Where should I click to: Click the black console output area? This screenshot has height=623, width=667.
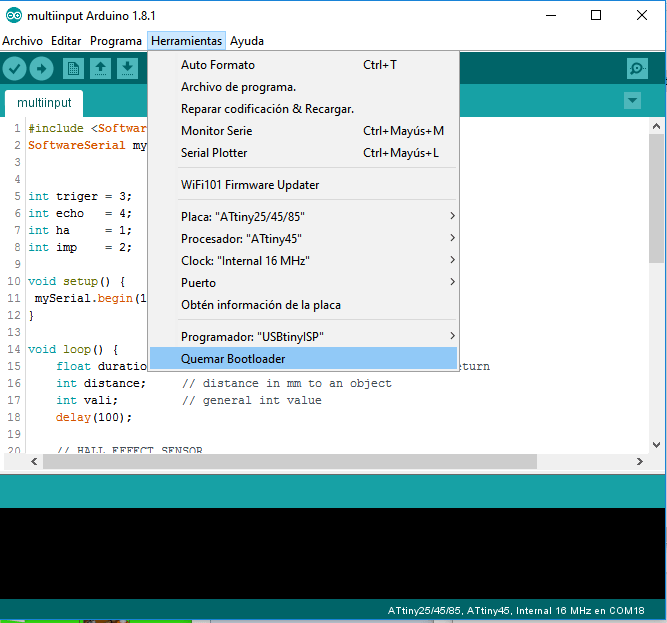pyautogui.click(x=333, y=553)
